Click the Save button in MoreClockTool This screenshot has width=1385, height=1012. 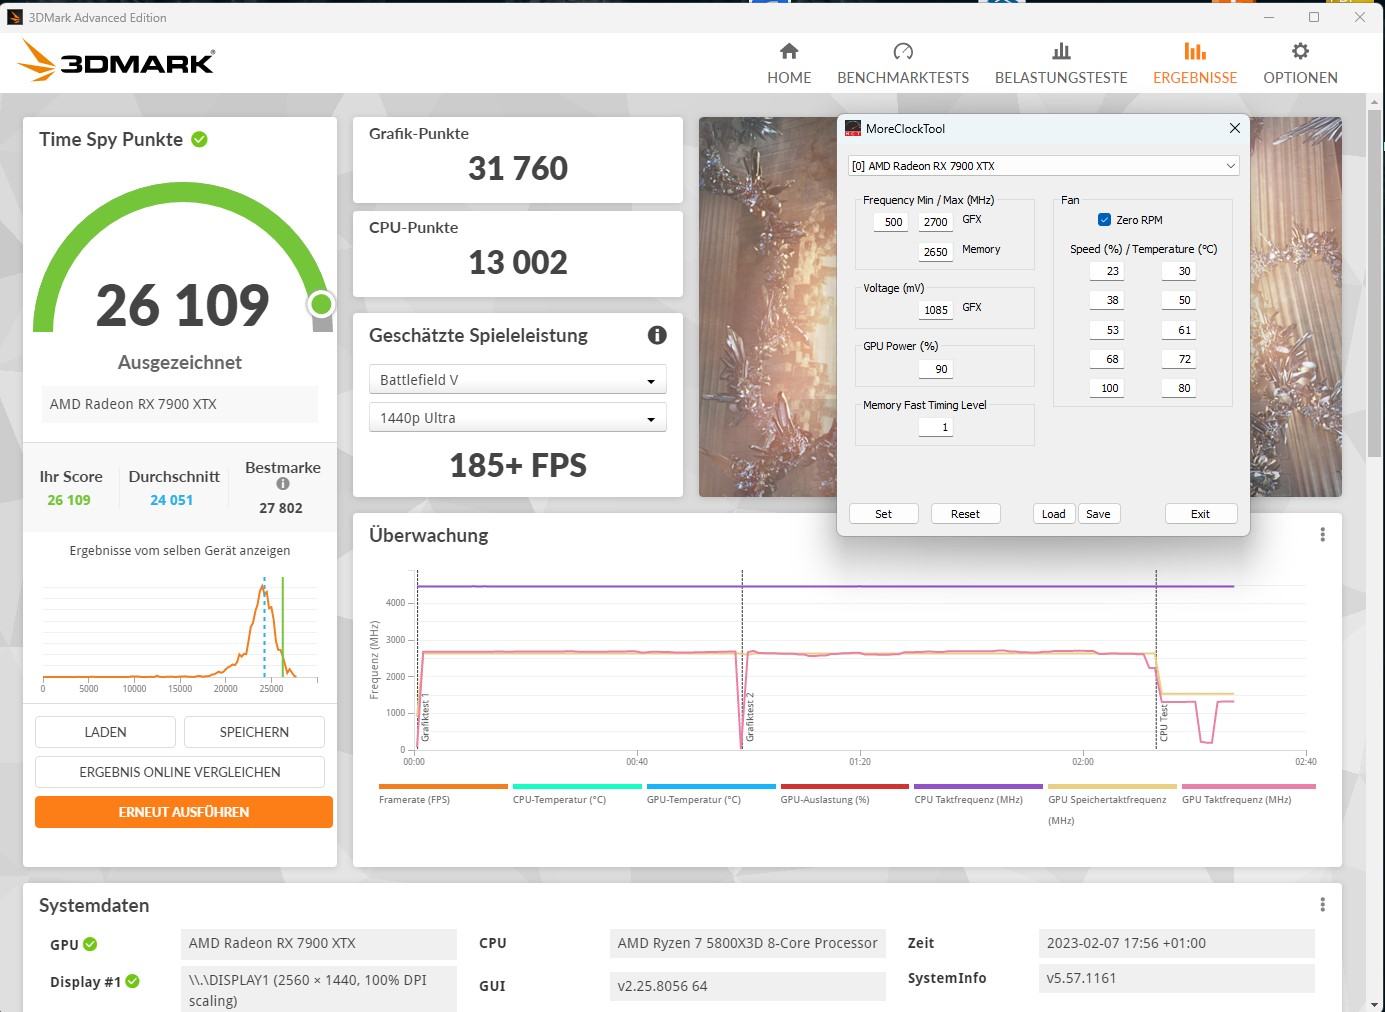point(1098,514)
